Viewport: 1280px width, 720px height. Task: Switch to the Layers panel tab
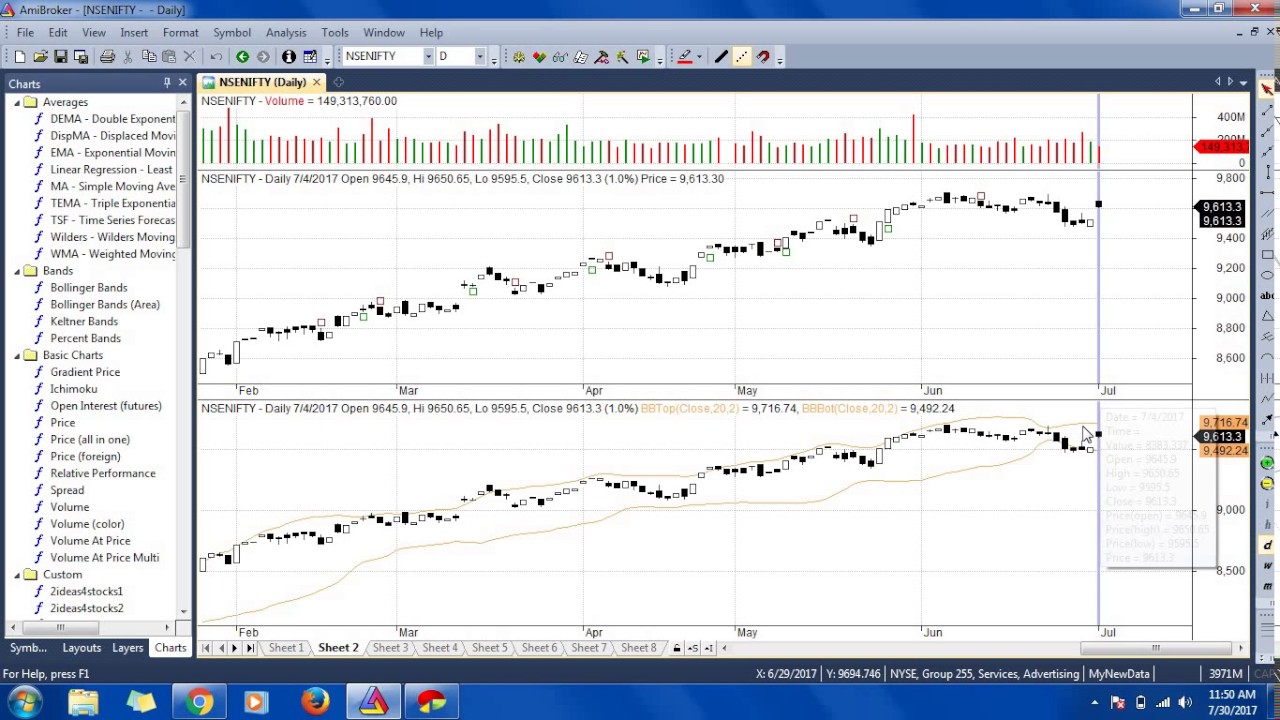point(127,648)
